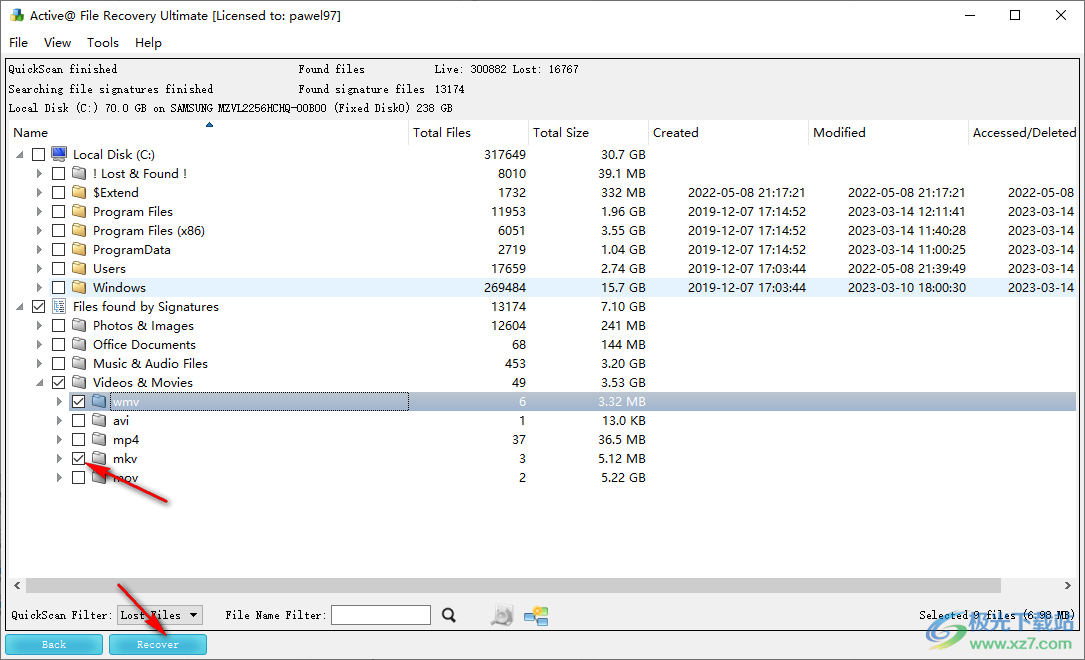Click the Windows folder icon

click(x=80, y=287)
